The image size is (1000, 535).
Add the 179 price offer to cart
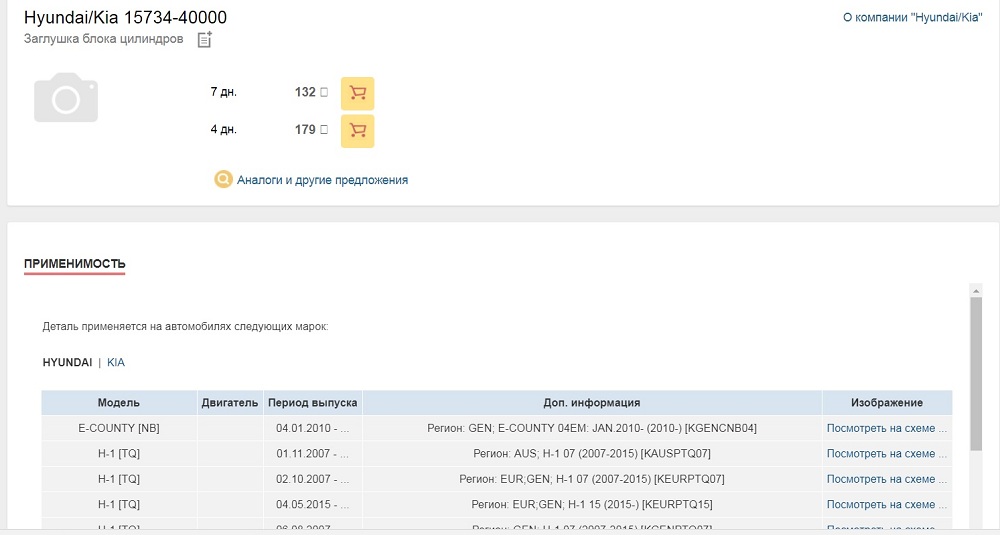[357, 130]
